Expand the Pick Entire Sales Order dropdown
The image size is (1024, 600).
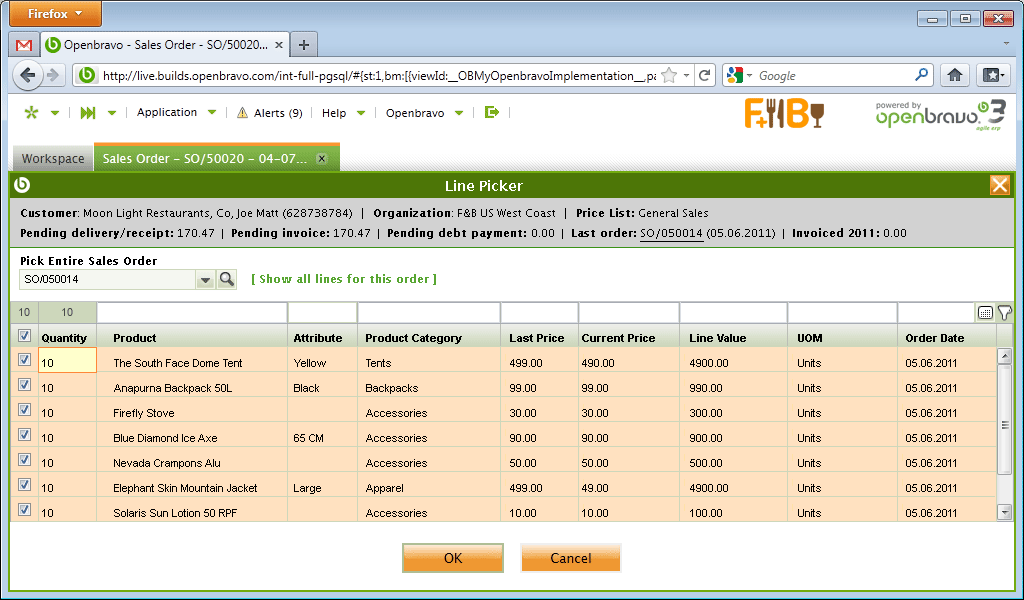pos(205,280)
